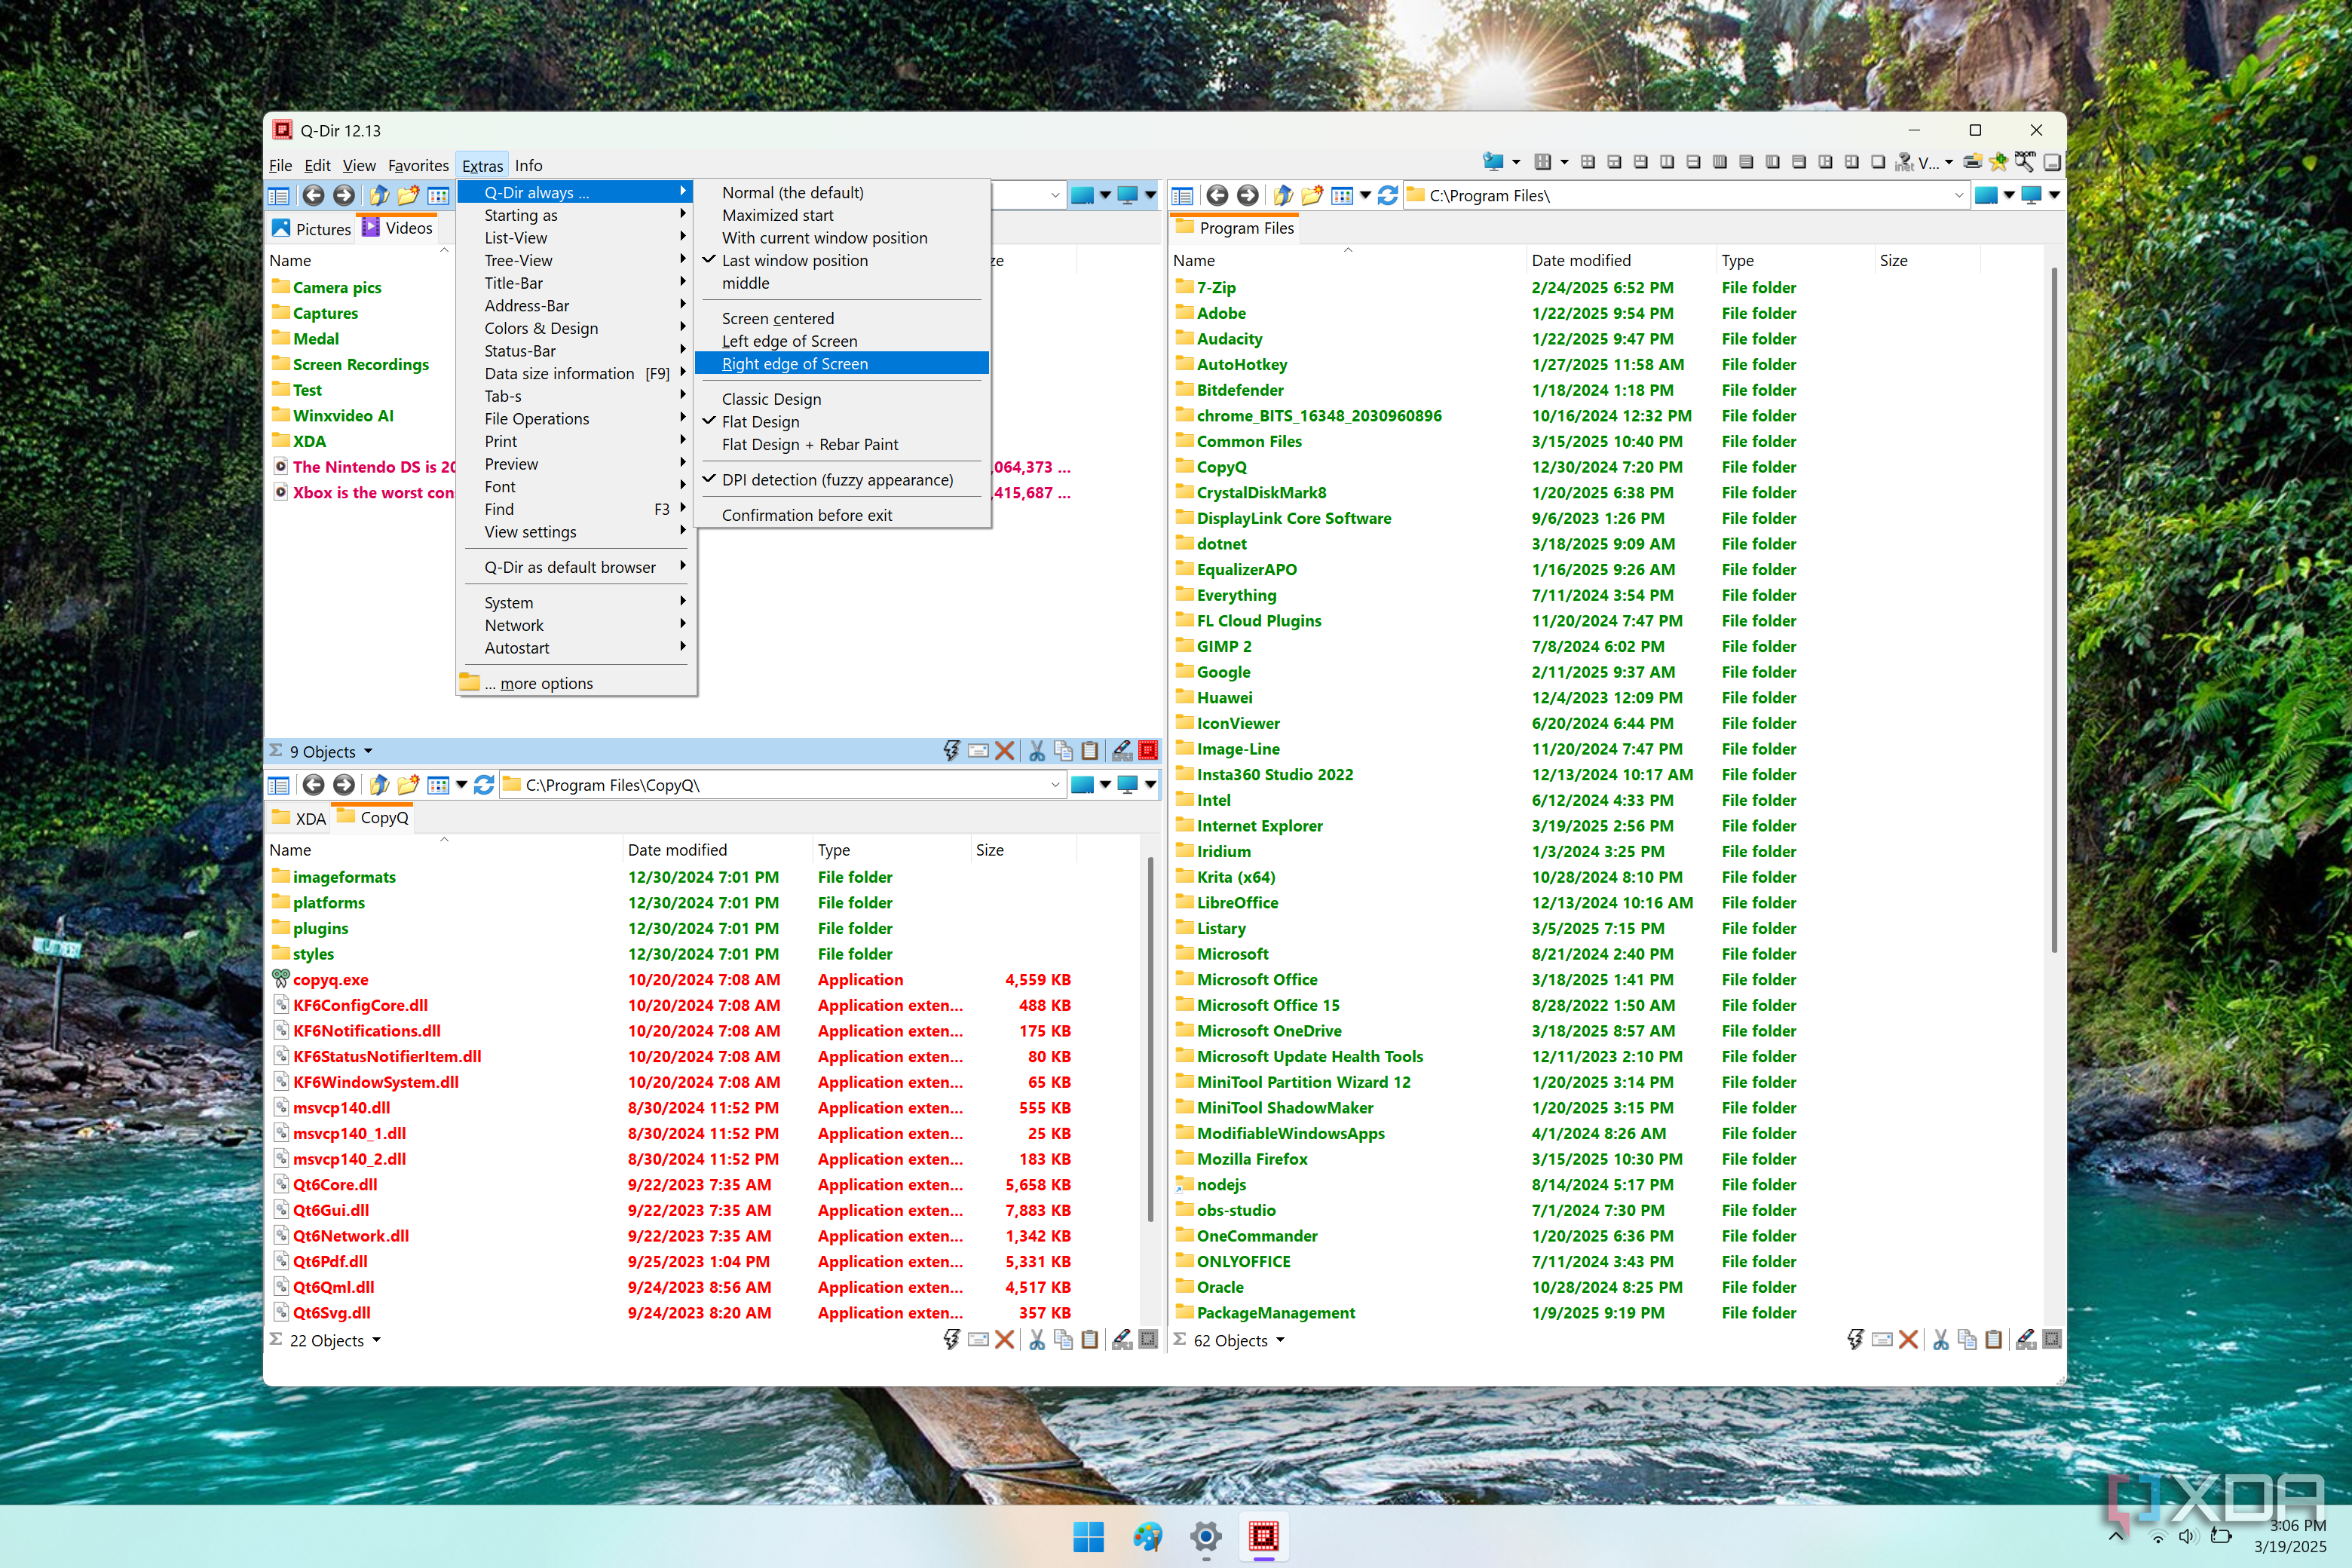Click the add-favorite star icon
This screenshot has height=1568, width=2352.
tap(1998, 163)
